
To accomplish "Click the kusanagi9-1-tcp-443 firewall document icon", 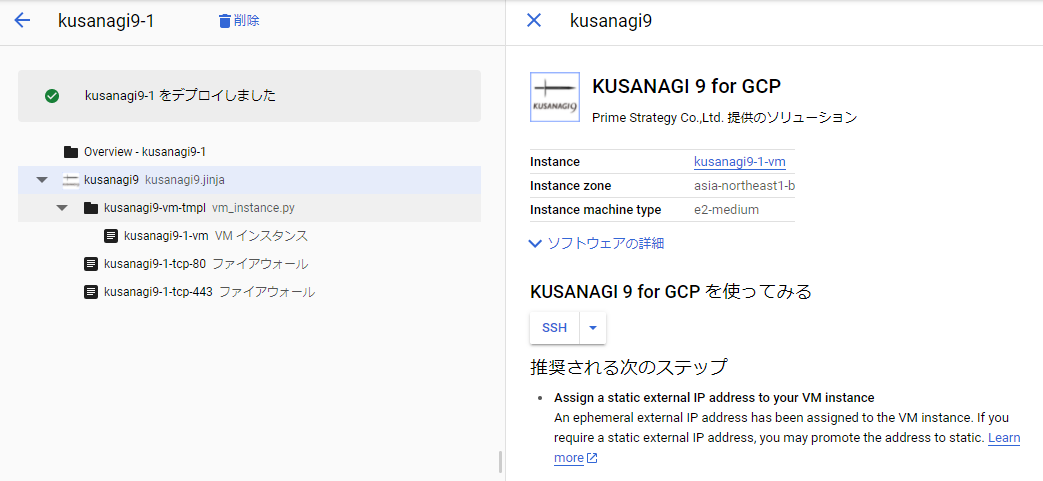I will 91,292.
